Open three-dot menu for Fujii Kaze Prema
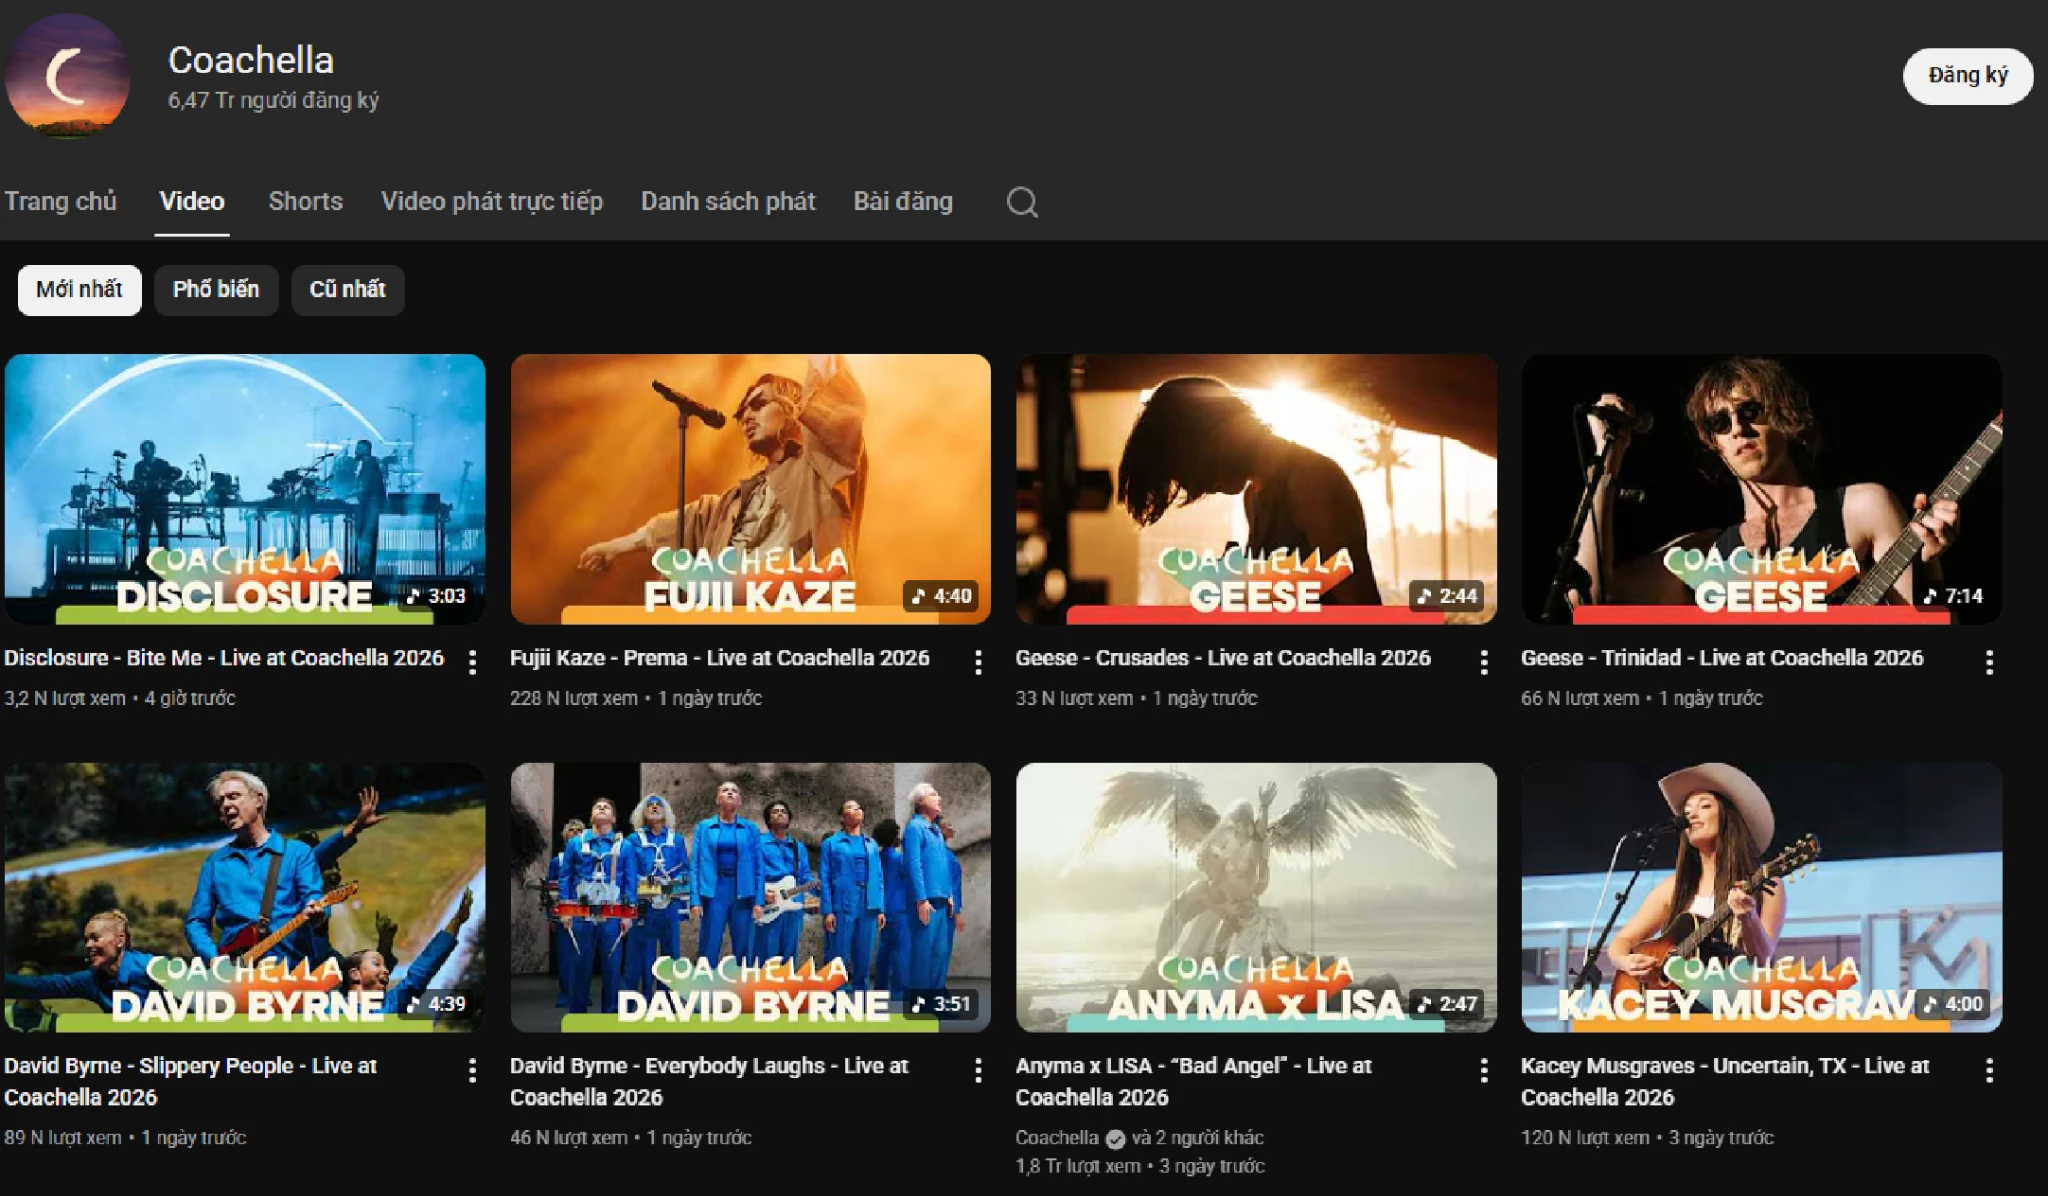Viewport: 2048px width, 1196px height. pyautogui.click(x=978, y=661)
